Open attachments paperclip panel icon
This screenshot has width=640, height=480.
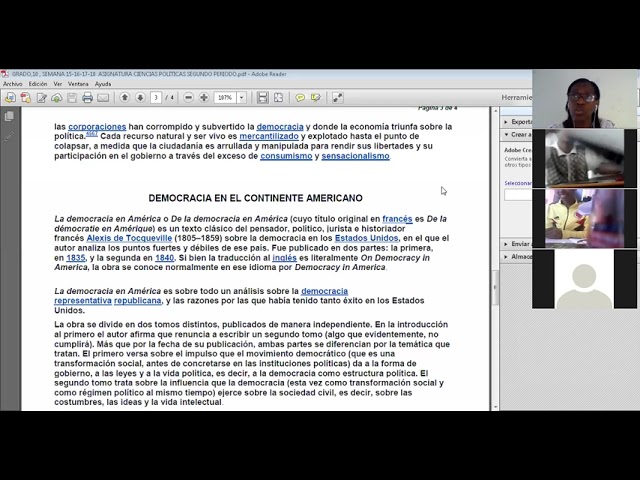coord(9,136)
